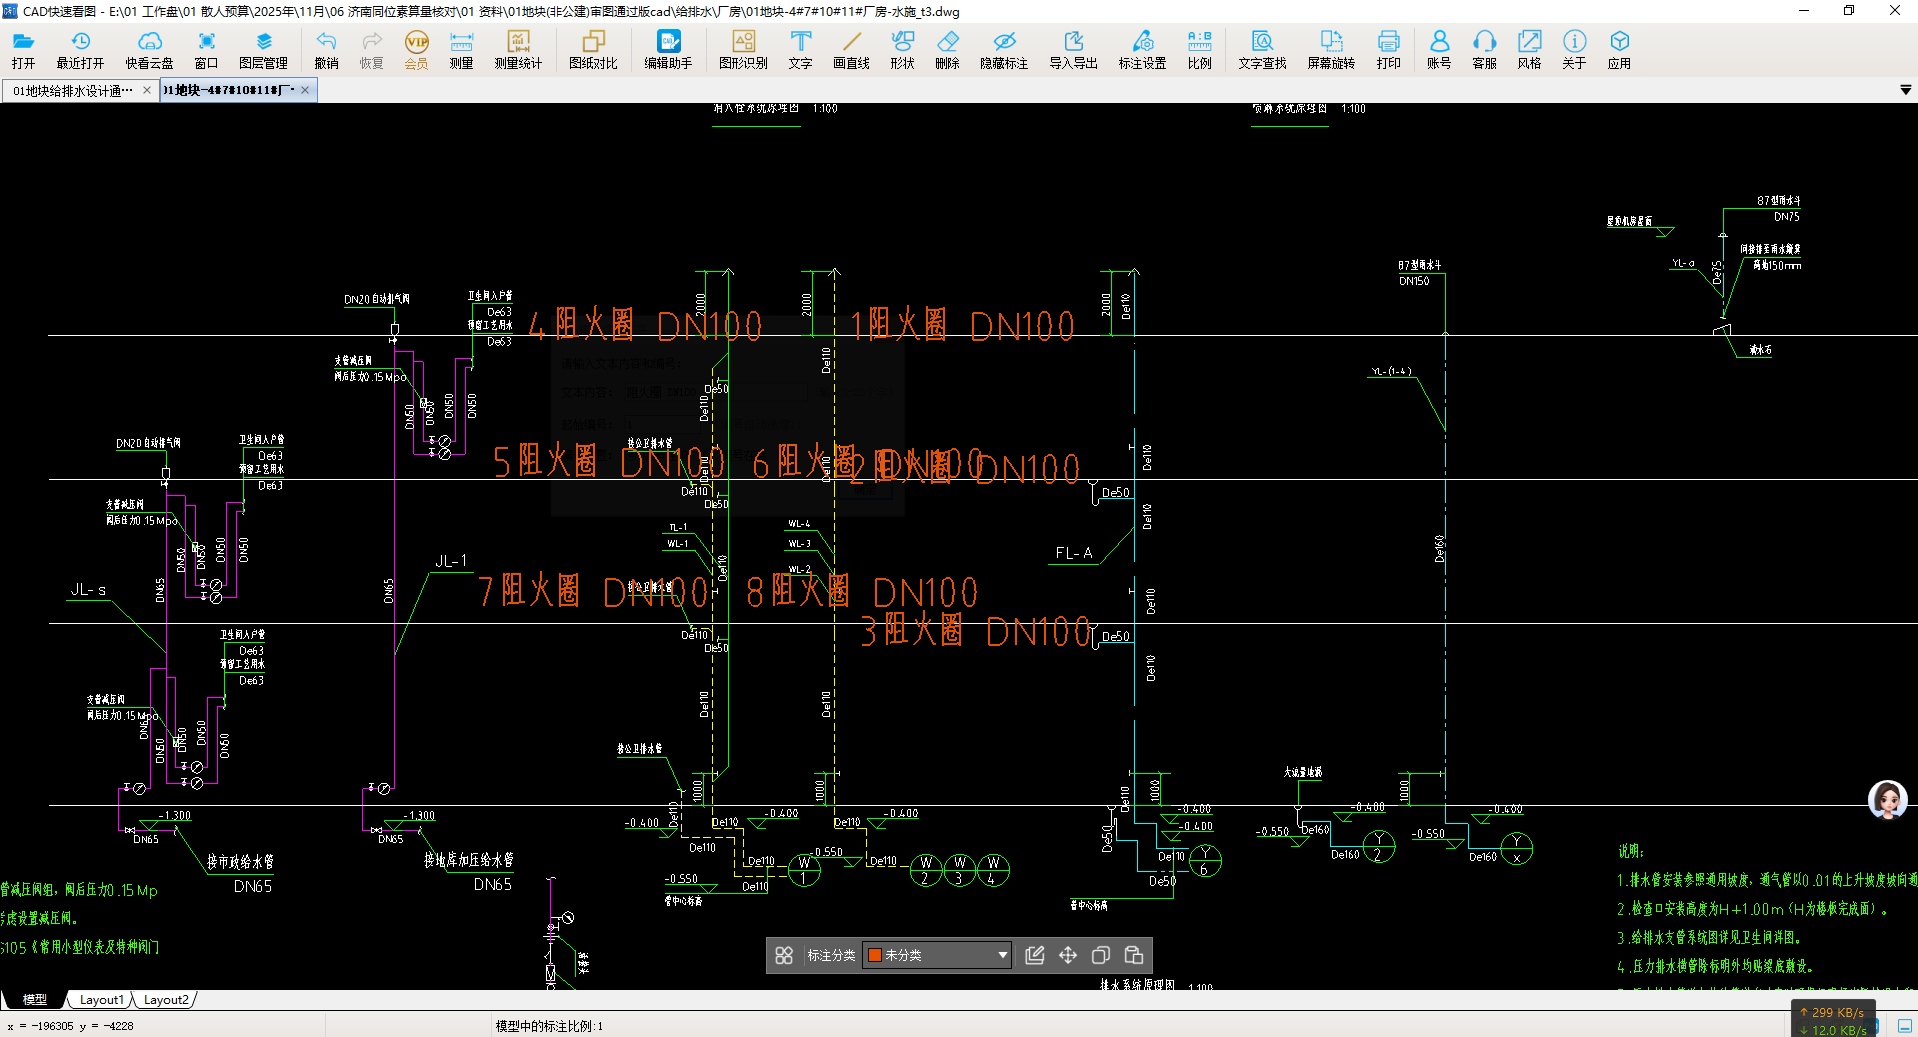
Task: Undo last action with 撤销
Action: 326,49
